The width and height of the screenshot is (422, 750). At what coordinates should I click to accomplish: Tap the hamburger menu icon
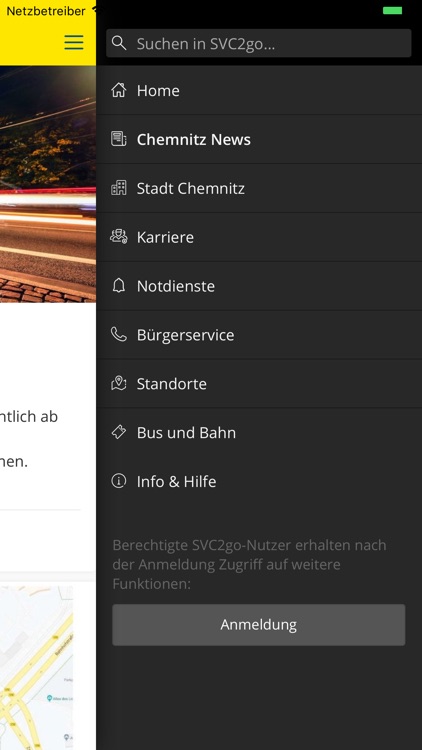point(74,42)
